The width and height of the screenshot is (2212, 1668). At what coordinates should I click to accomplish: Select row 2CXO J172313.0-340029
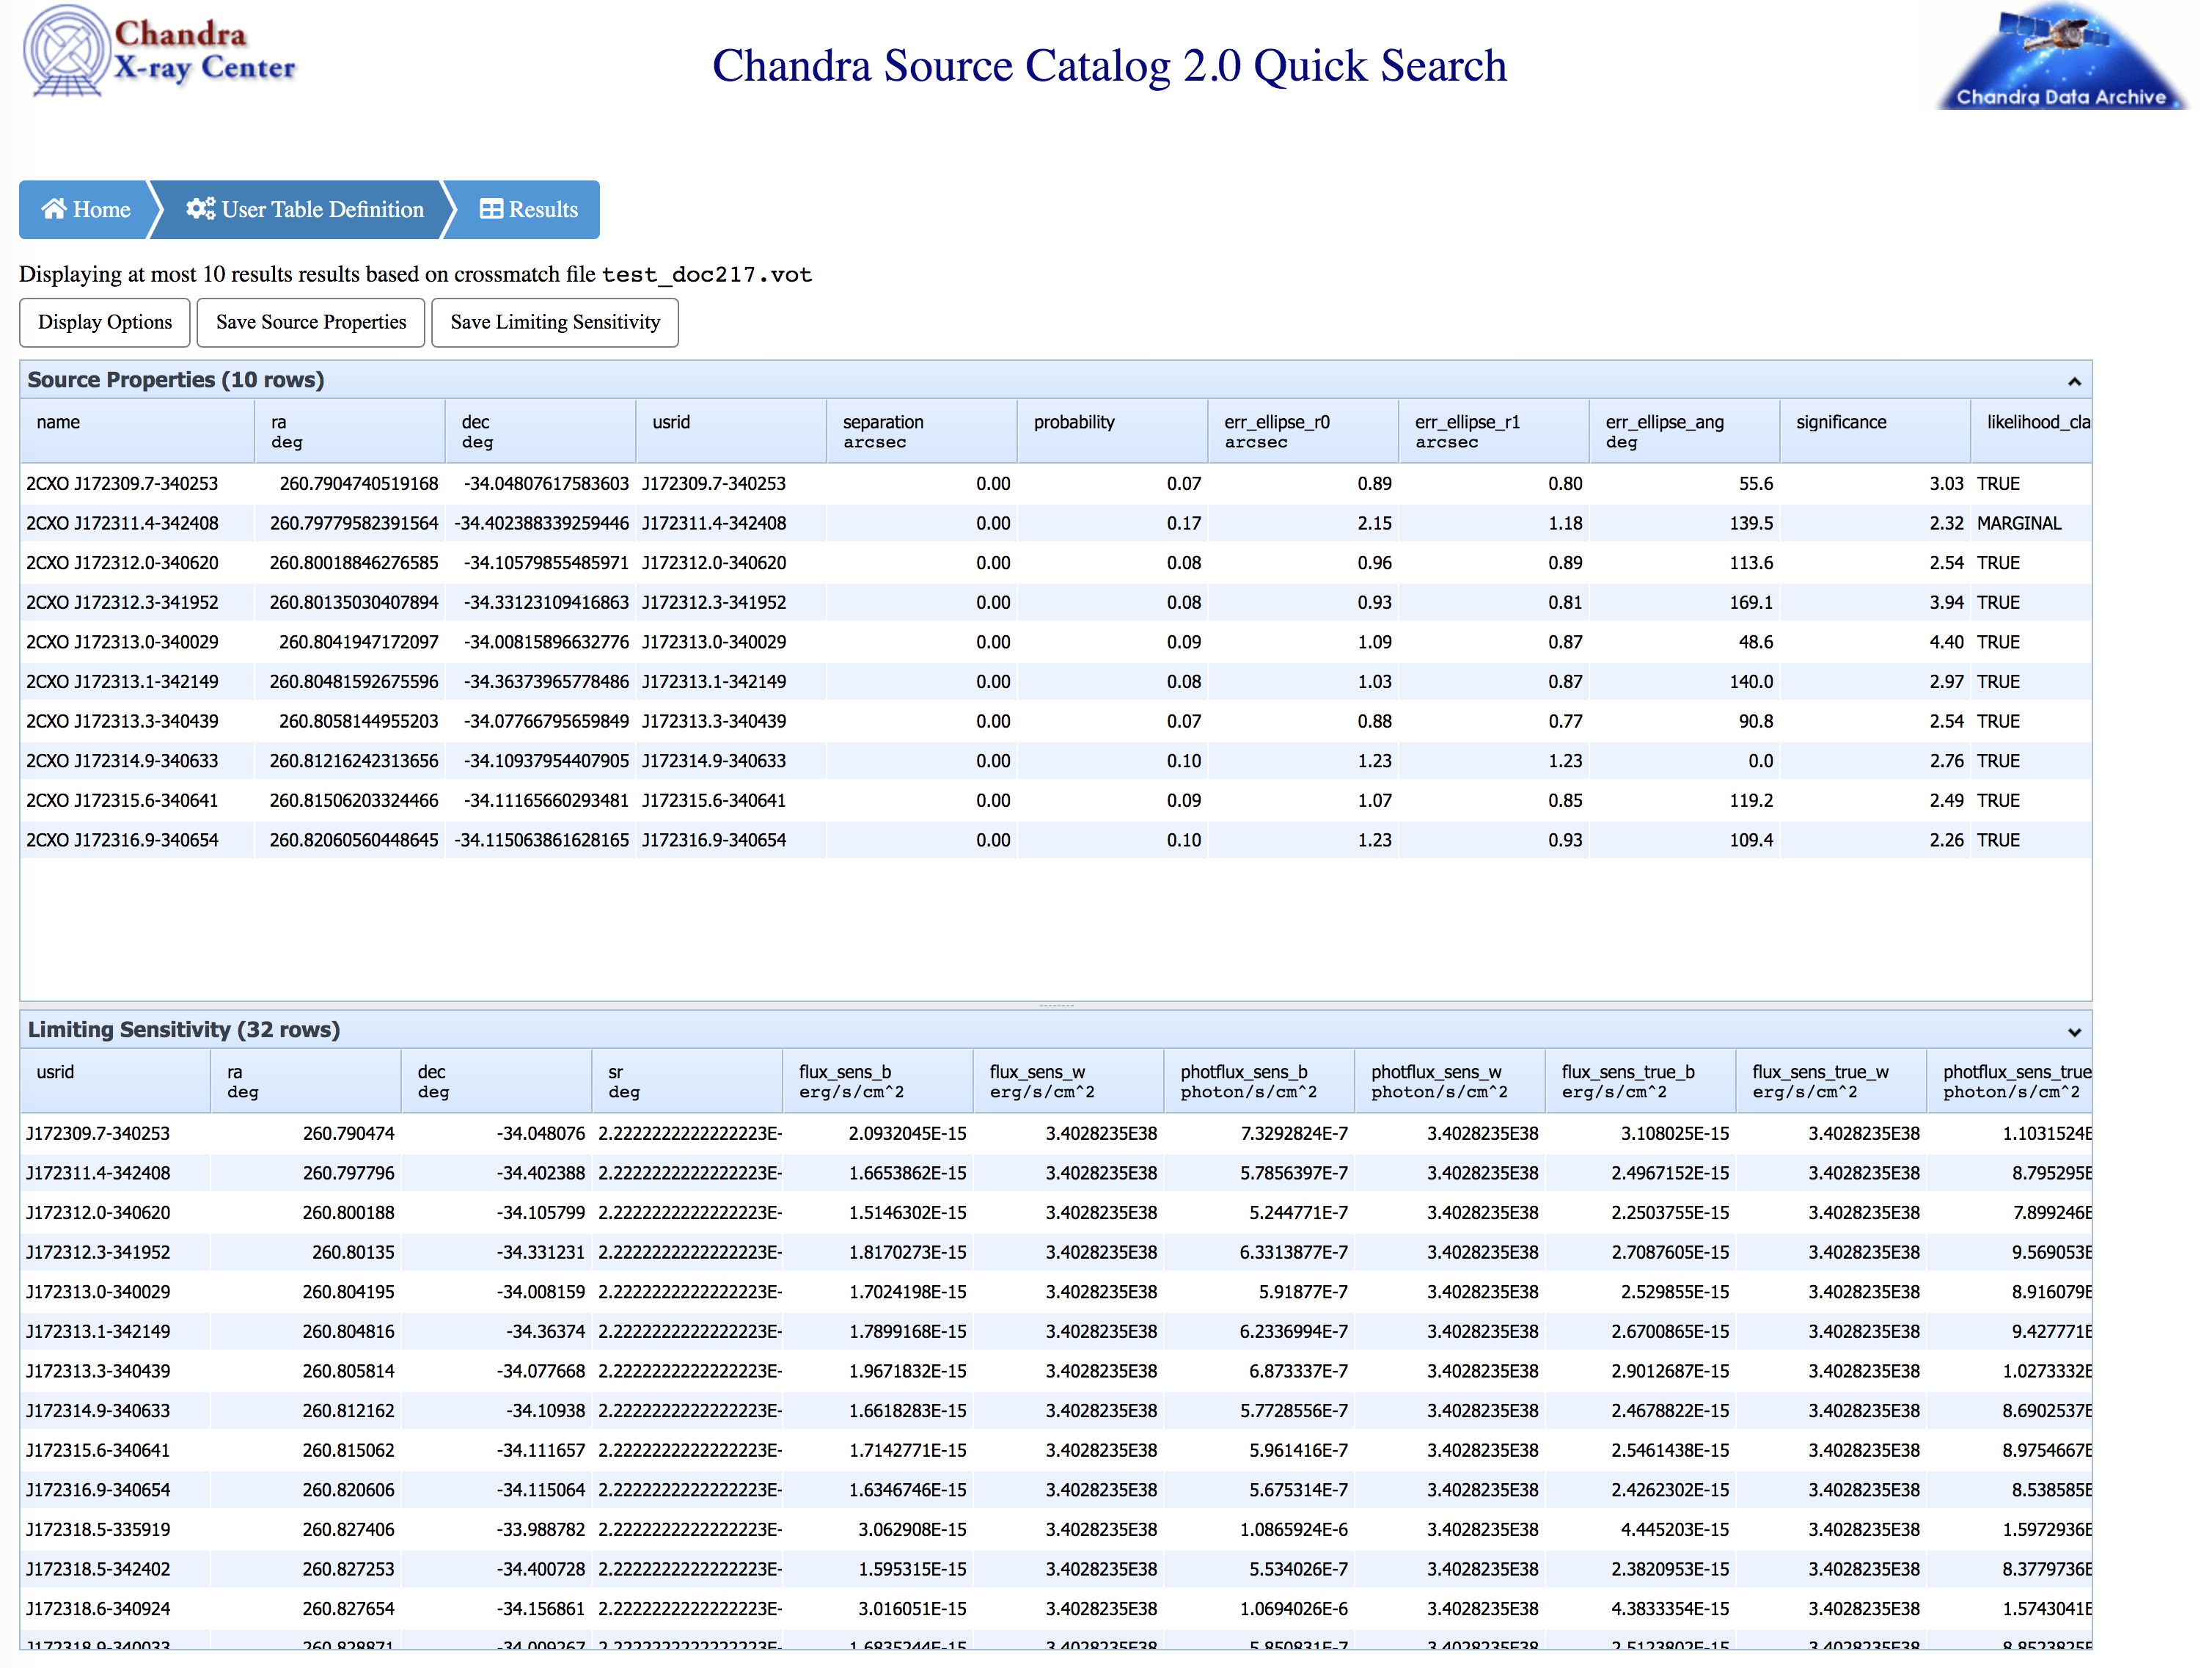point(1056,642)
